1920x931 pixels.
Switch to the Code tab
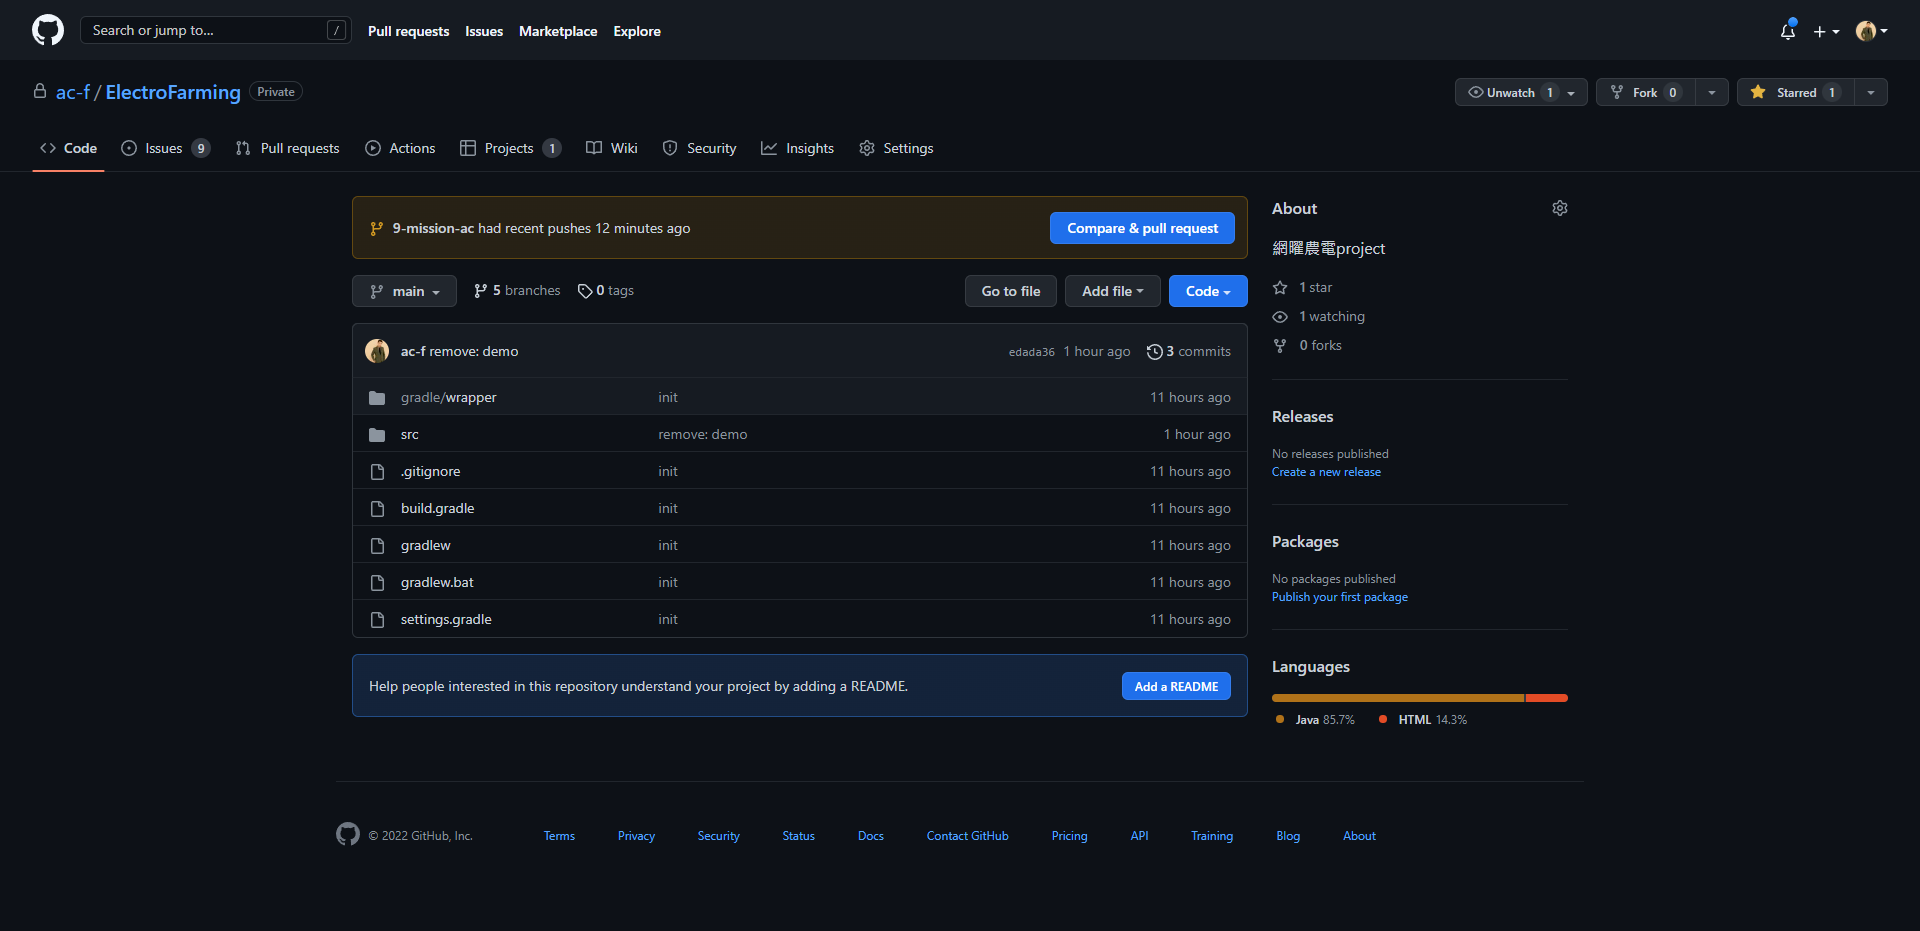[69, 148]
